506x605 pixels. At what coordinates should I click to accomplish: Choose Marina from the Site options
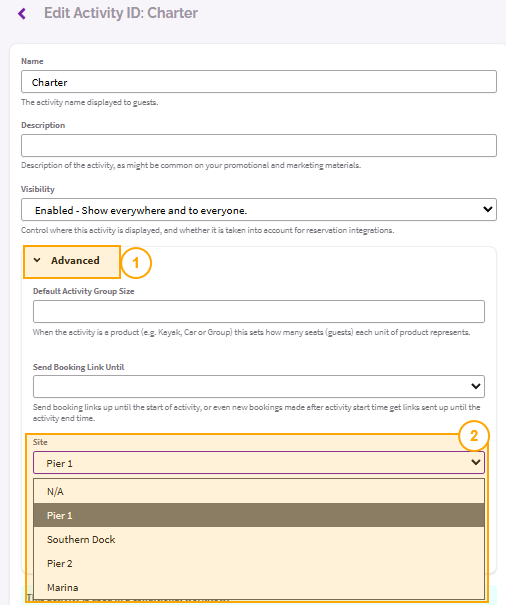[259, 587]
